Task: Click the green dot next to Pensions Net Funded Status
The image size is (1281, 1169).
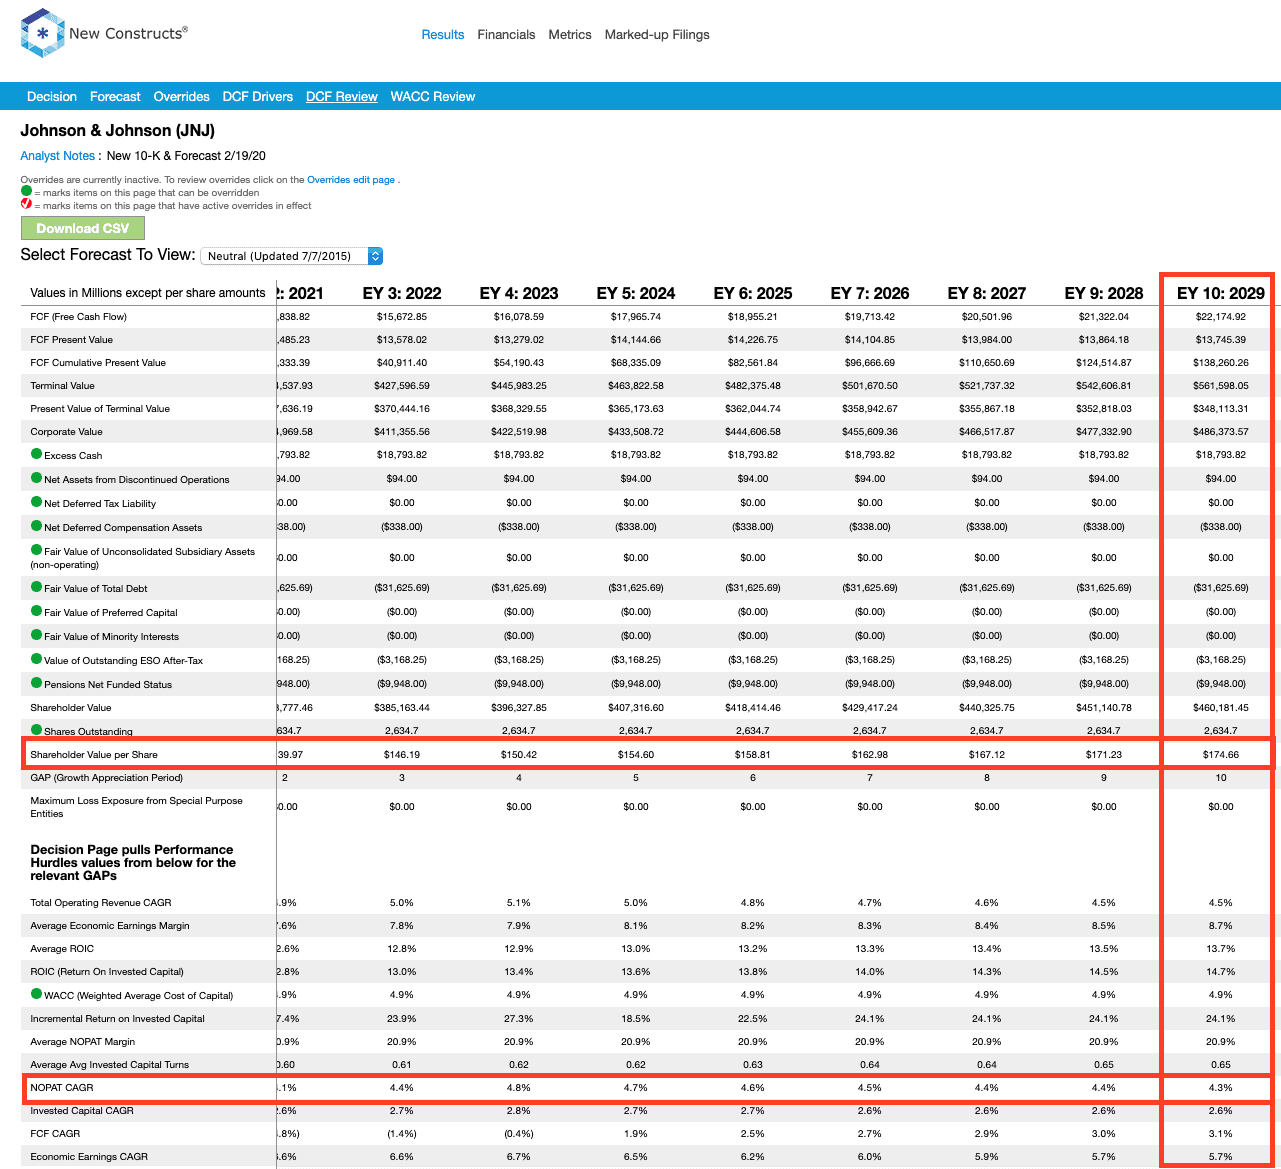Action: coord(37,683)
